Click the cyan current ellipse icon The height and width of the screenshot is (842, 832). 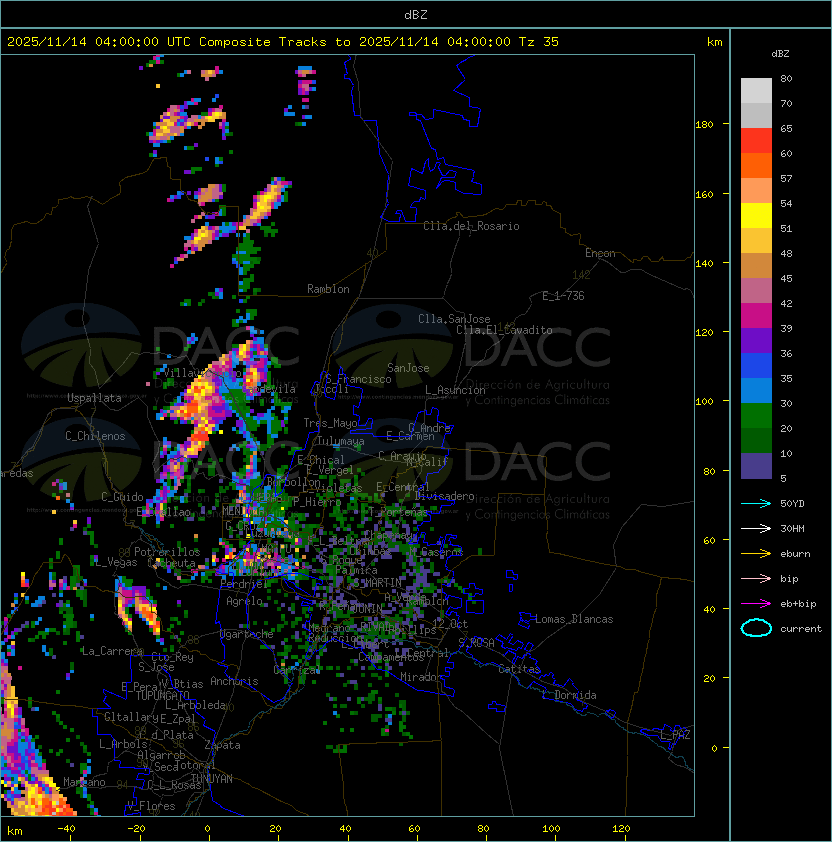coord(756,628)
